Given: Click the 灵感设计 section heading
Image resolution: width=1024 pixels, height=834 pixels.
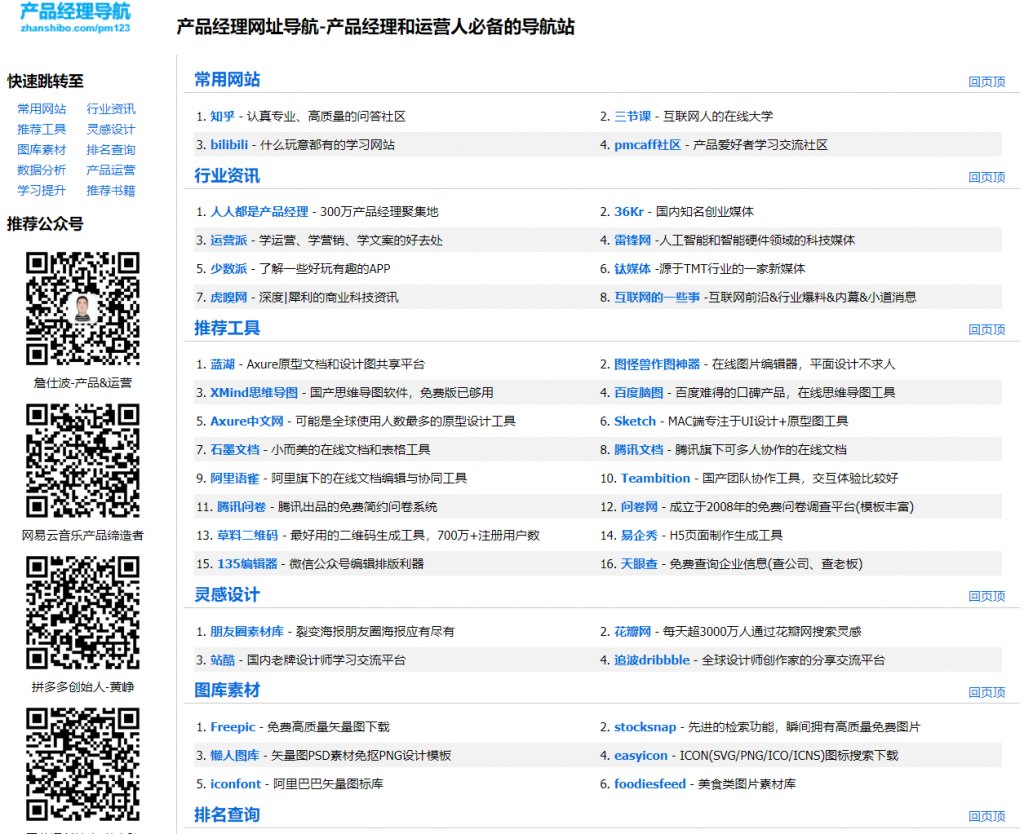Looking at the screenshot, I should click(227, 594).
